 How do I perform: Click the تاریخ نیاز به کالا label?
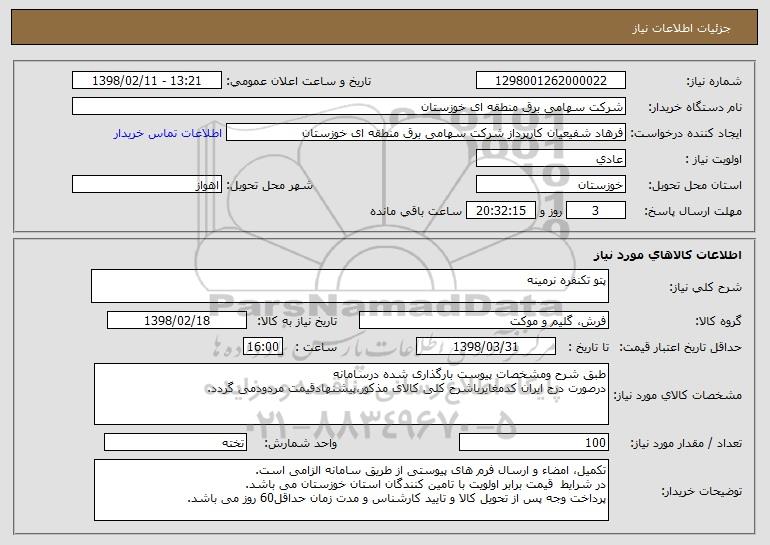[x=298, y=322]
